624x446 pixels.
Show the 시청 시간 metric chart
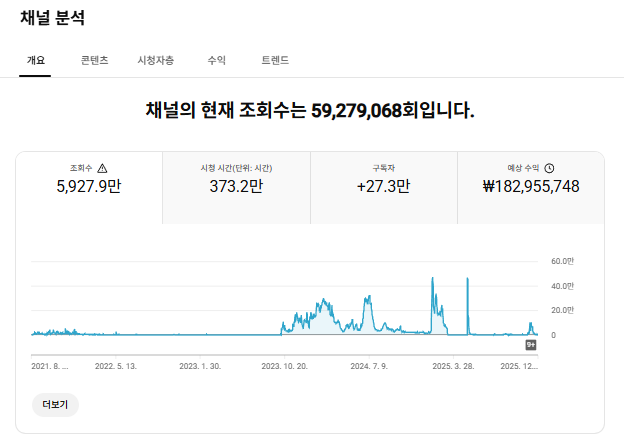click(x=236, y=187)
